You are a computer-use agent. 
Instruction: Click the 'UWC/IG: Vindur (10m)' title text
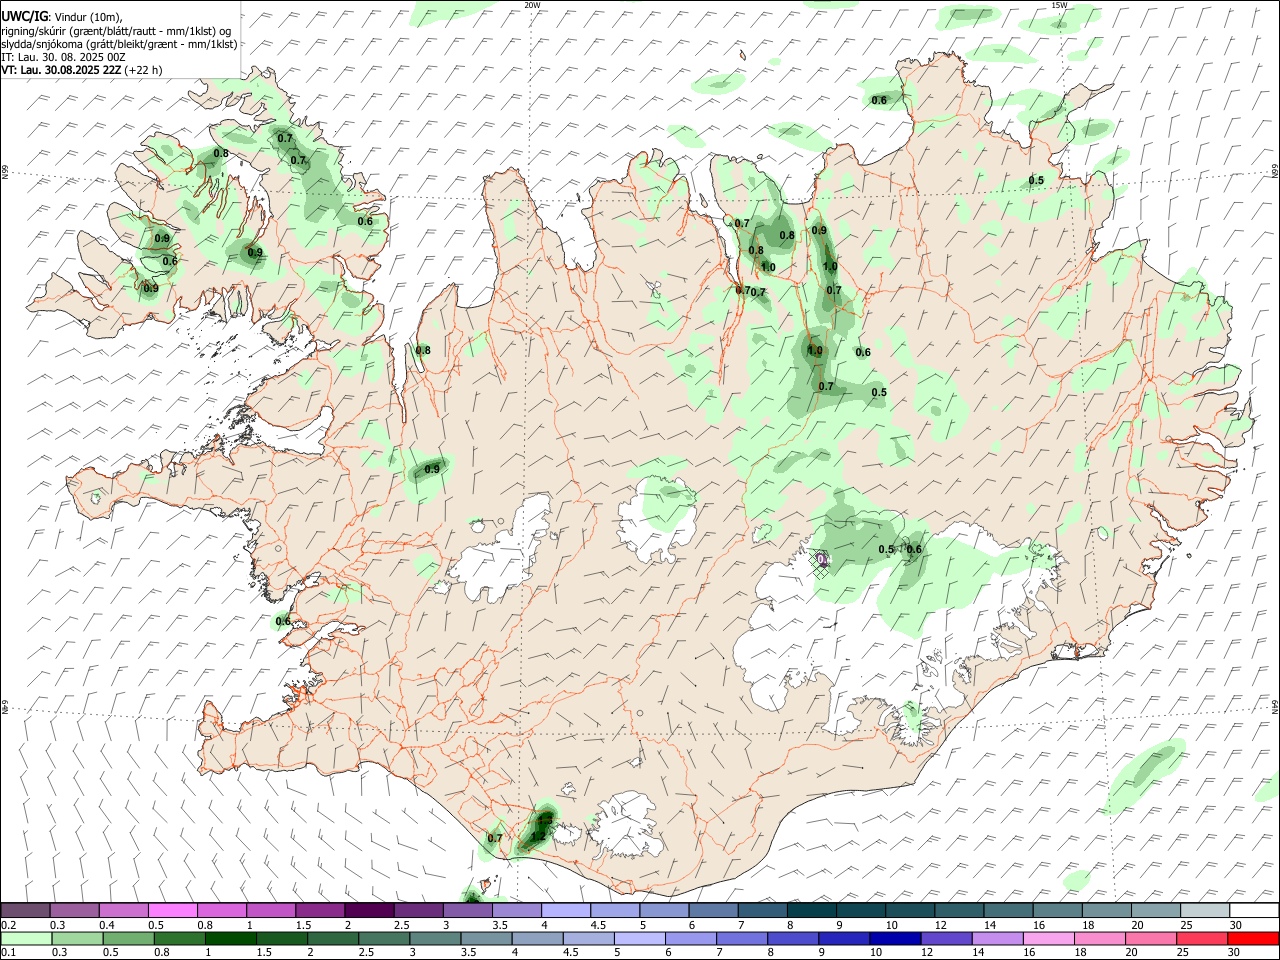click(61, 16)
